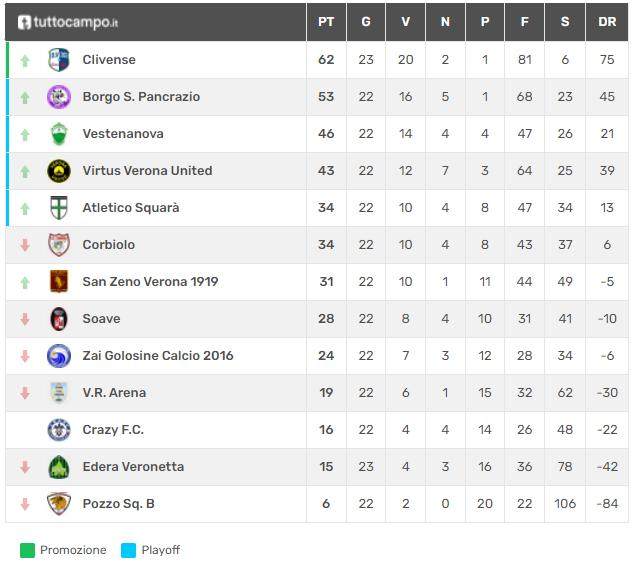Click the Pozzo Sq. B crest icon
Image resolution: width=636 pixels, height=565 pixels.
coord(59,504)
